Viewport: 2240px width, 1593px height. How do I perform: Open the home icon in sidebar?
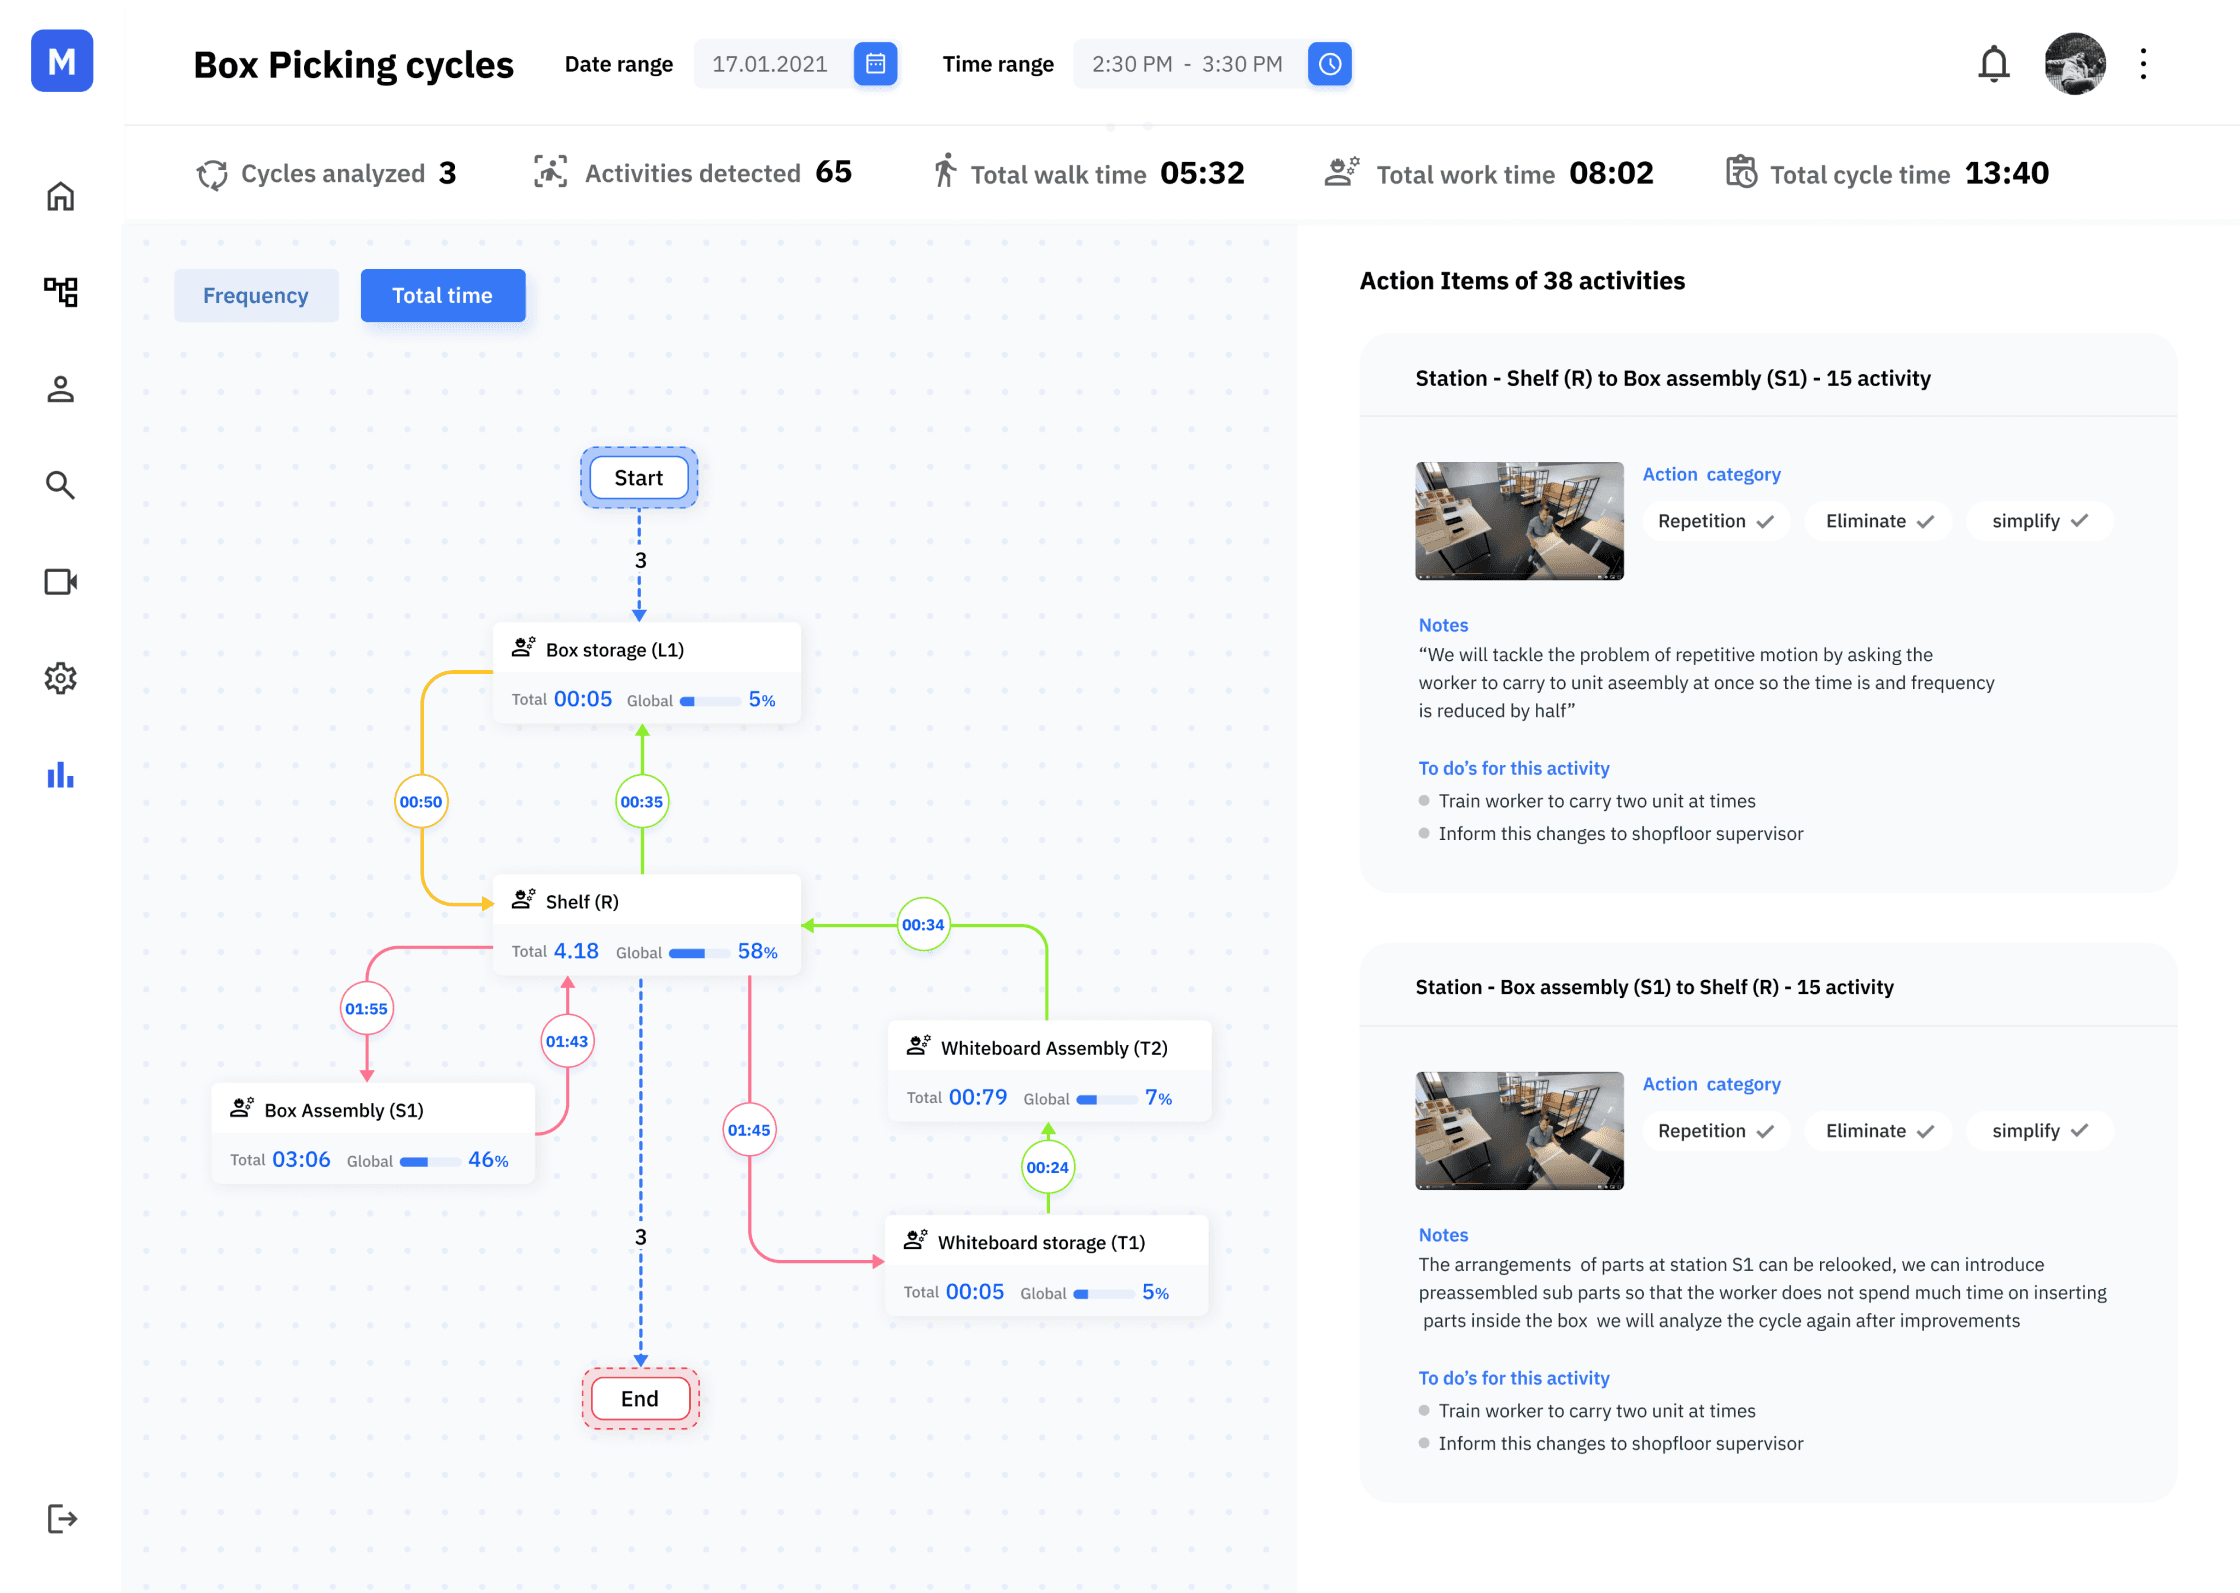61,196
